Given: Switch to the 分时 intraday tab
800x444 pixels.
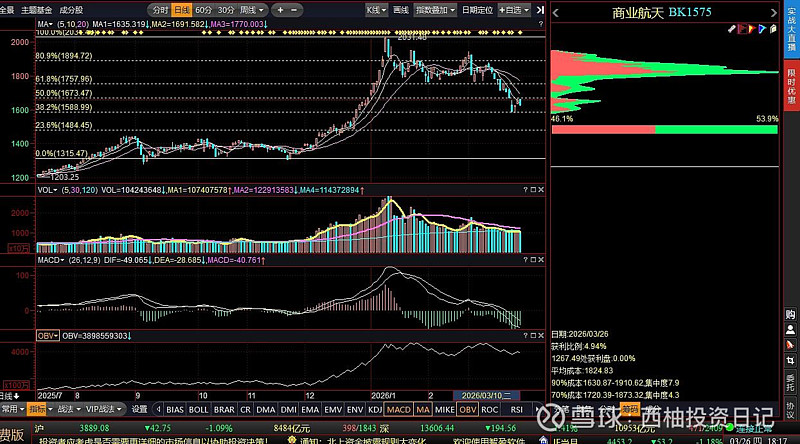Looking at the screenshot, I should tap(160, 10).
